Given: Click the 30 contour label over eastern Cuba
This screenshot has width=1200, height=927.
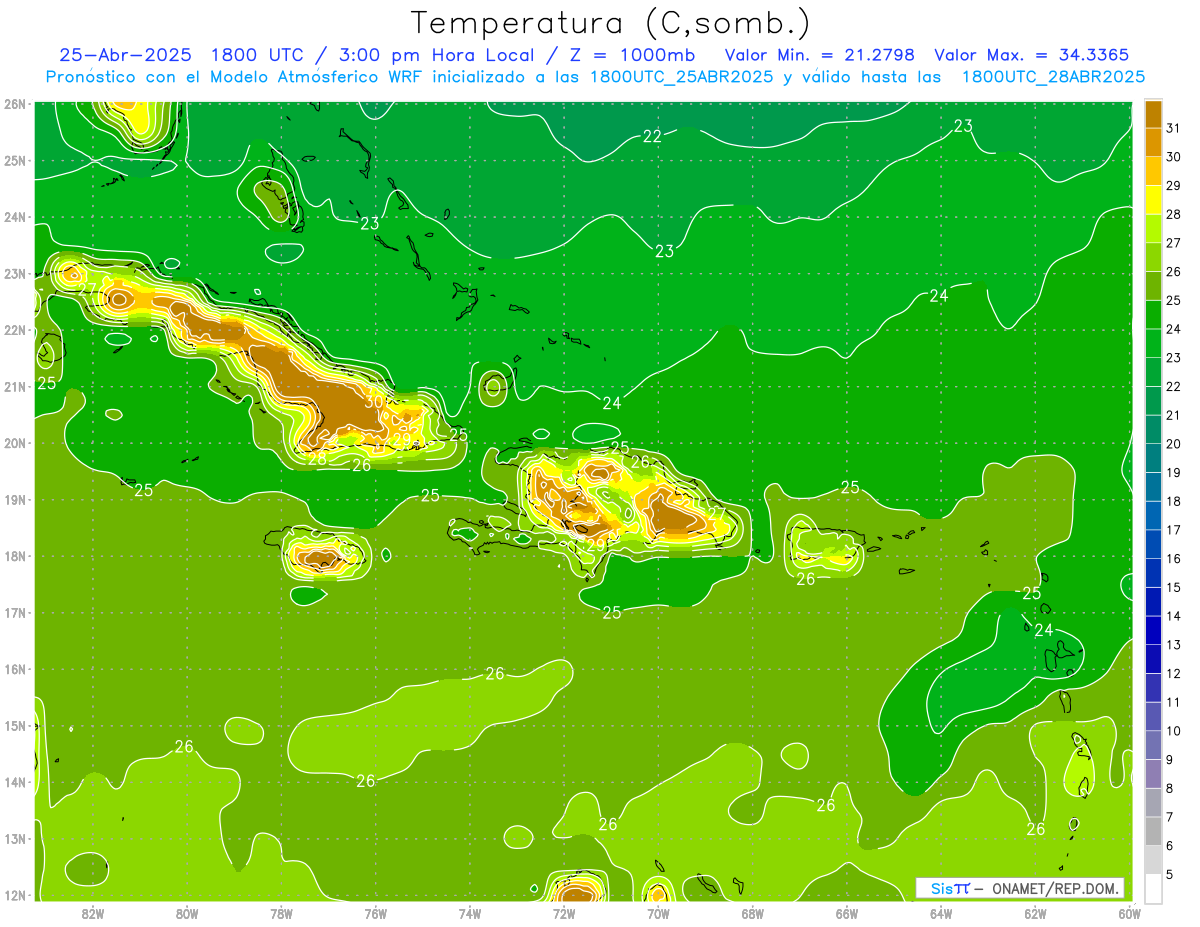Looking at the screenshot, I should coord(374,401).
